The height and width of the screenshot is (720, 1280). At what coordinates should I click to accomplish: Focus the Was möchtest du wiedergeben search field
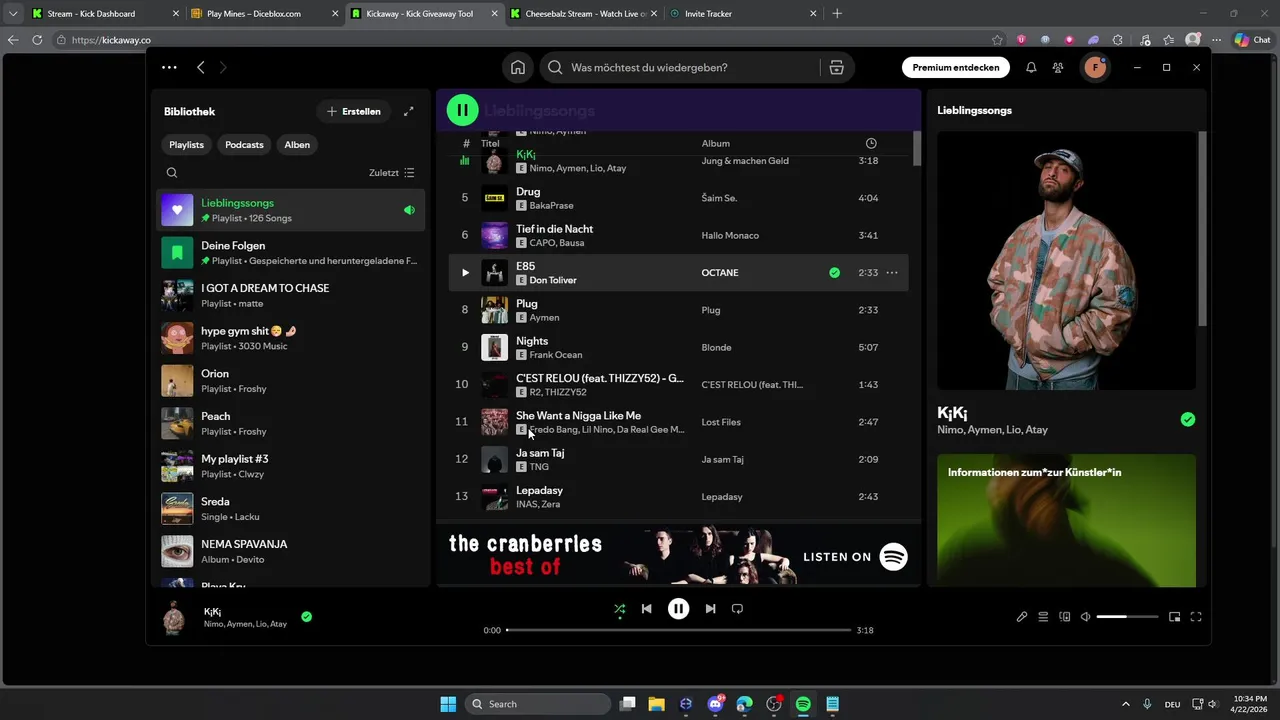tap(679, 67)
